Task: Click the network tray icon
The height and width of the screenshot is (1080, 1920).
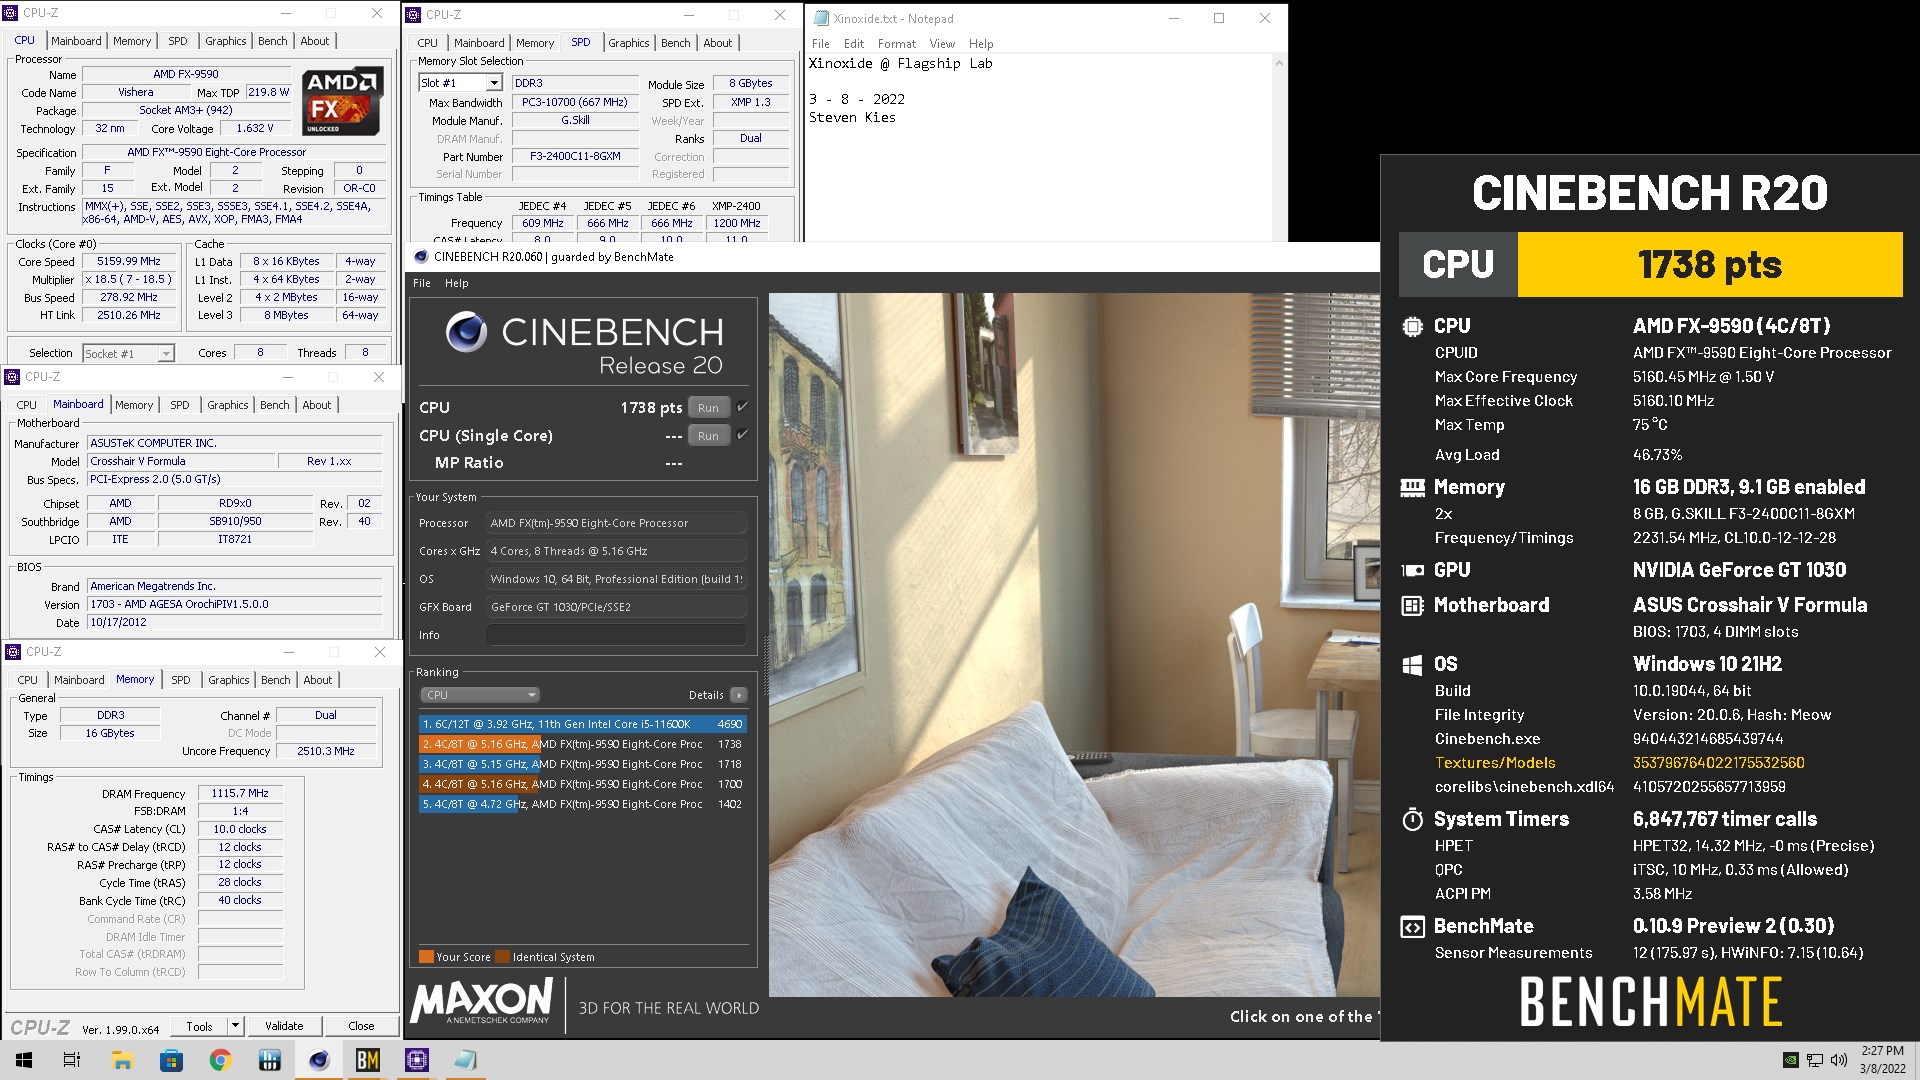Action: [x=1815, y=1060]
